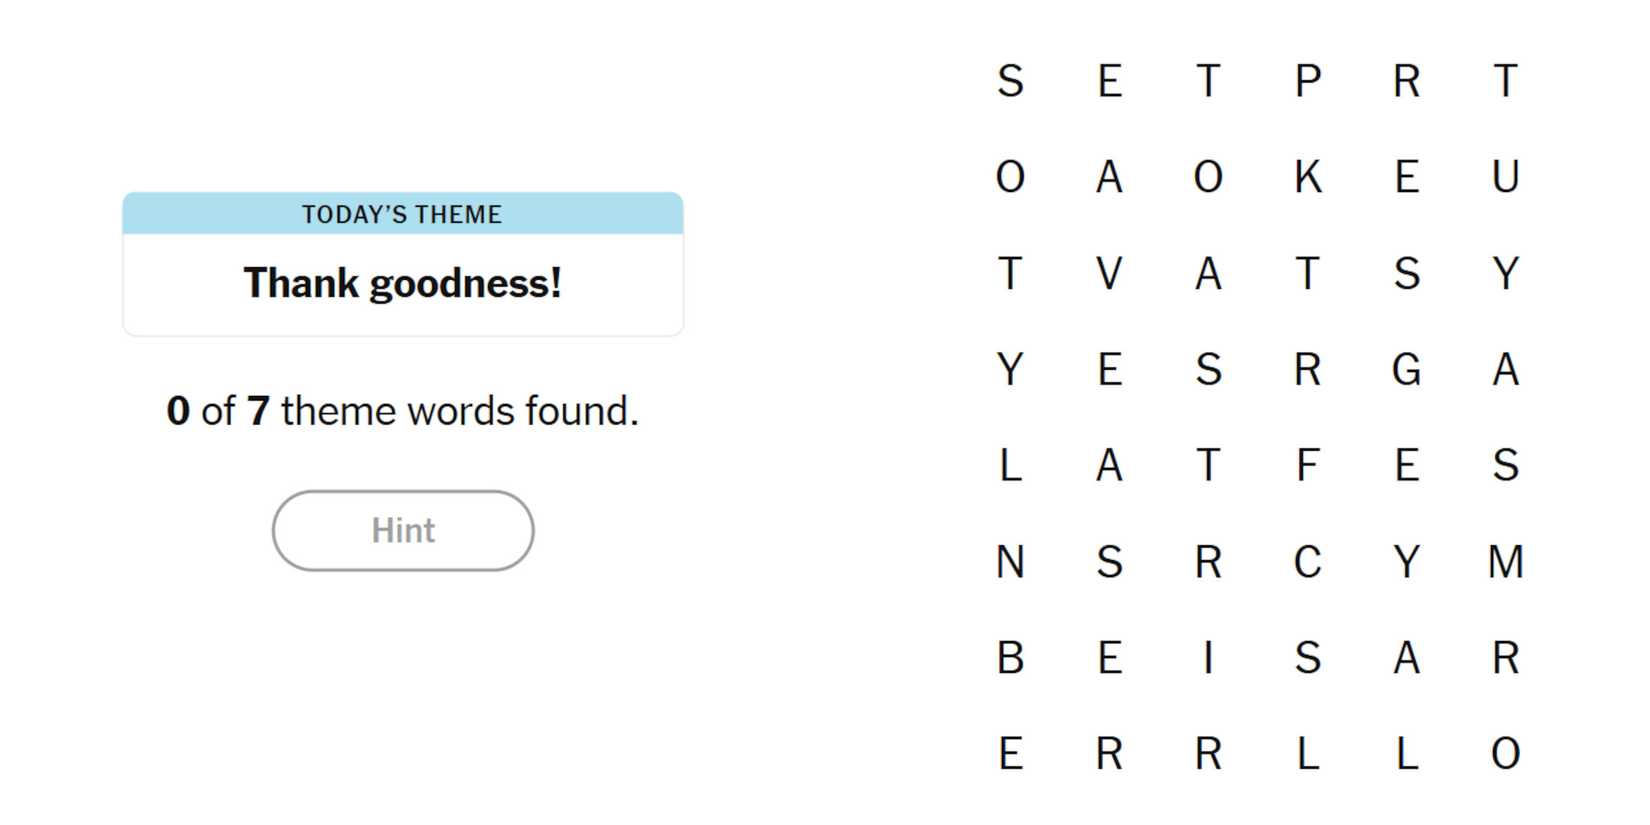Select the top-right corner letter T
Viewport: 1650px width, 825px height.
[x=1505, y=81]
